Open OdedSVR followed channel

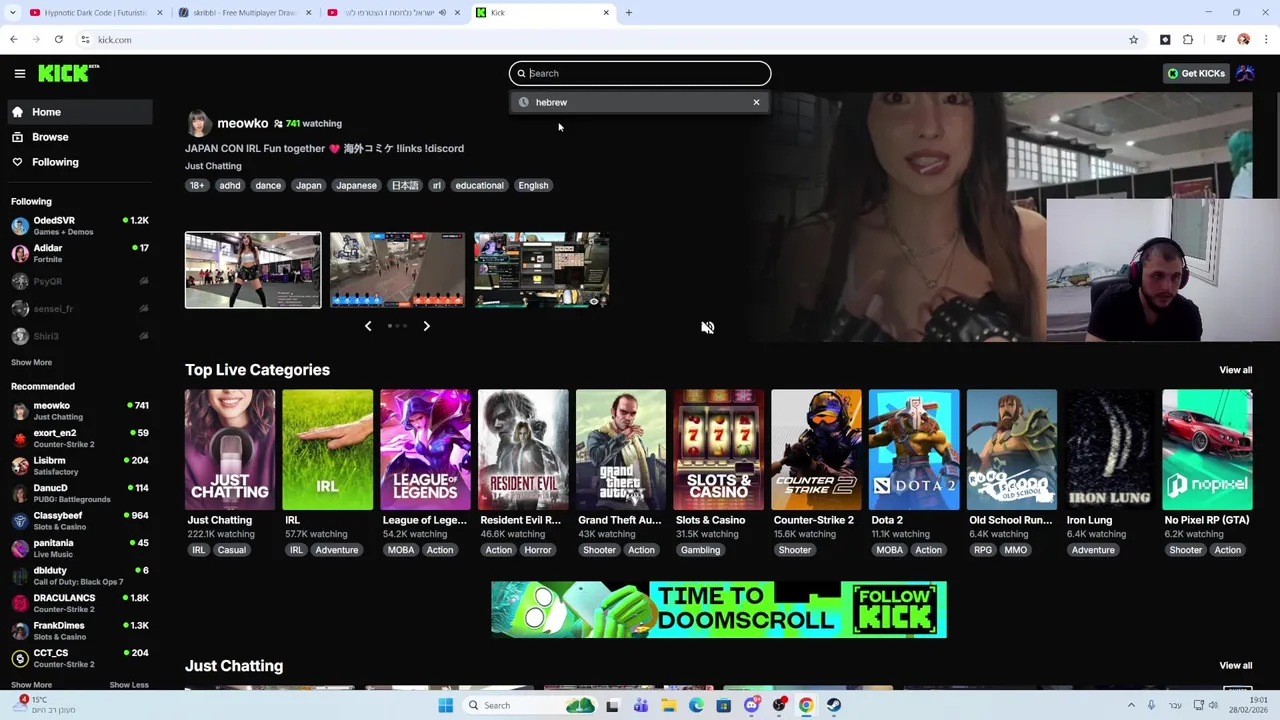(x=79, y=226)
